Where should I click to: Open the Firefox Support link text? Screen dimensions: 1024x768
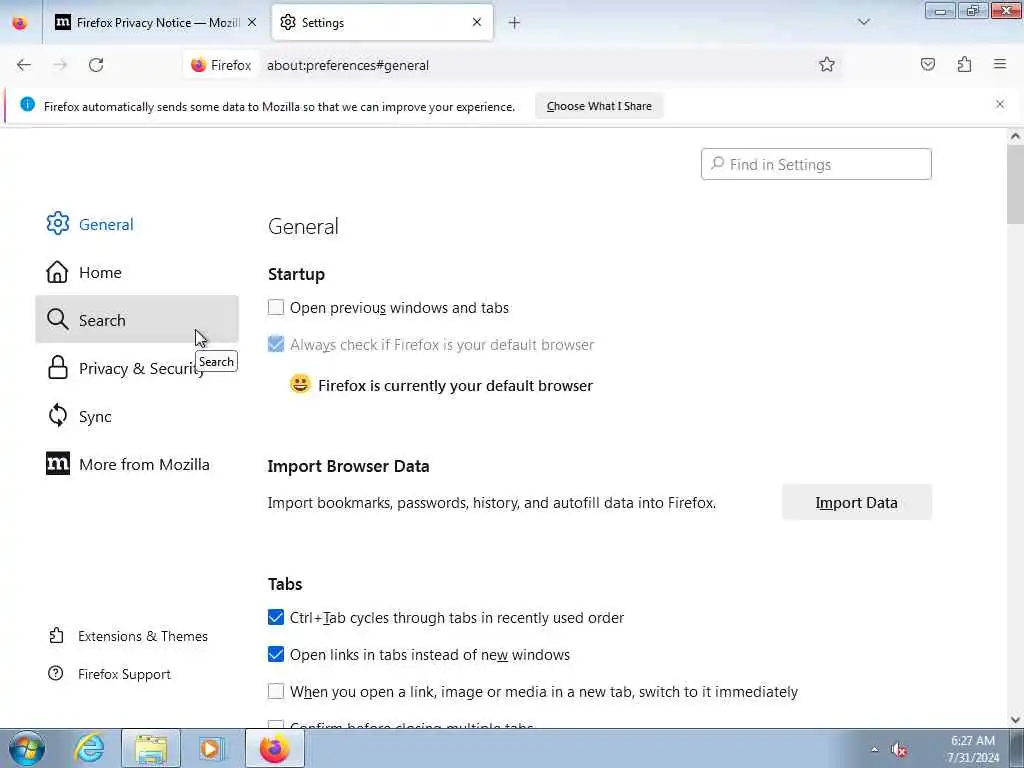point(124,674)
